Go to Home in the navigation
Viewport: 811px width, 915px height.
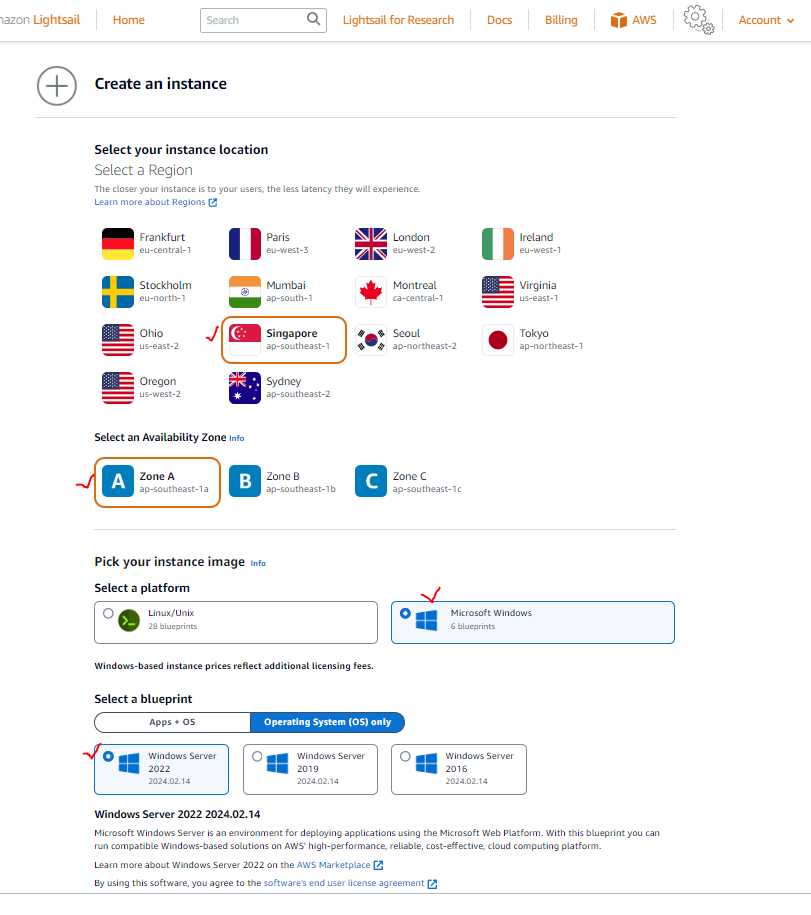point(128,20)
